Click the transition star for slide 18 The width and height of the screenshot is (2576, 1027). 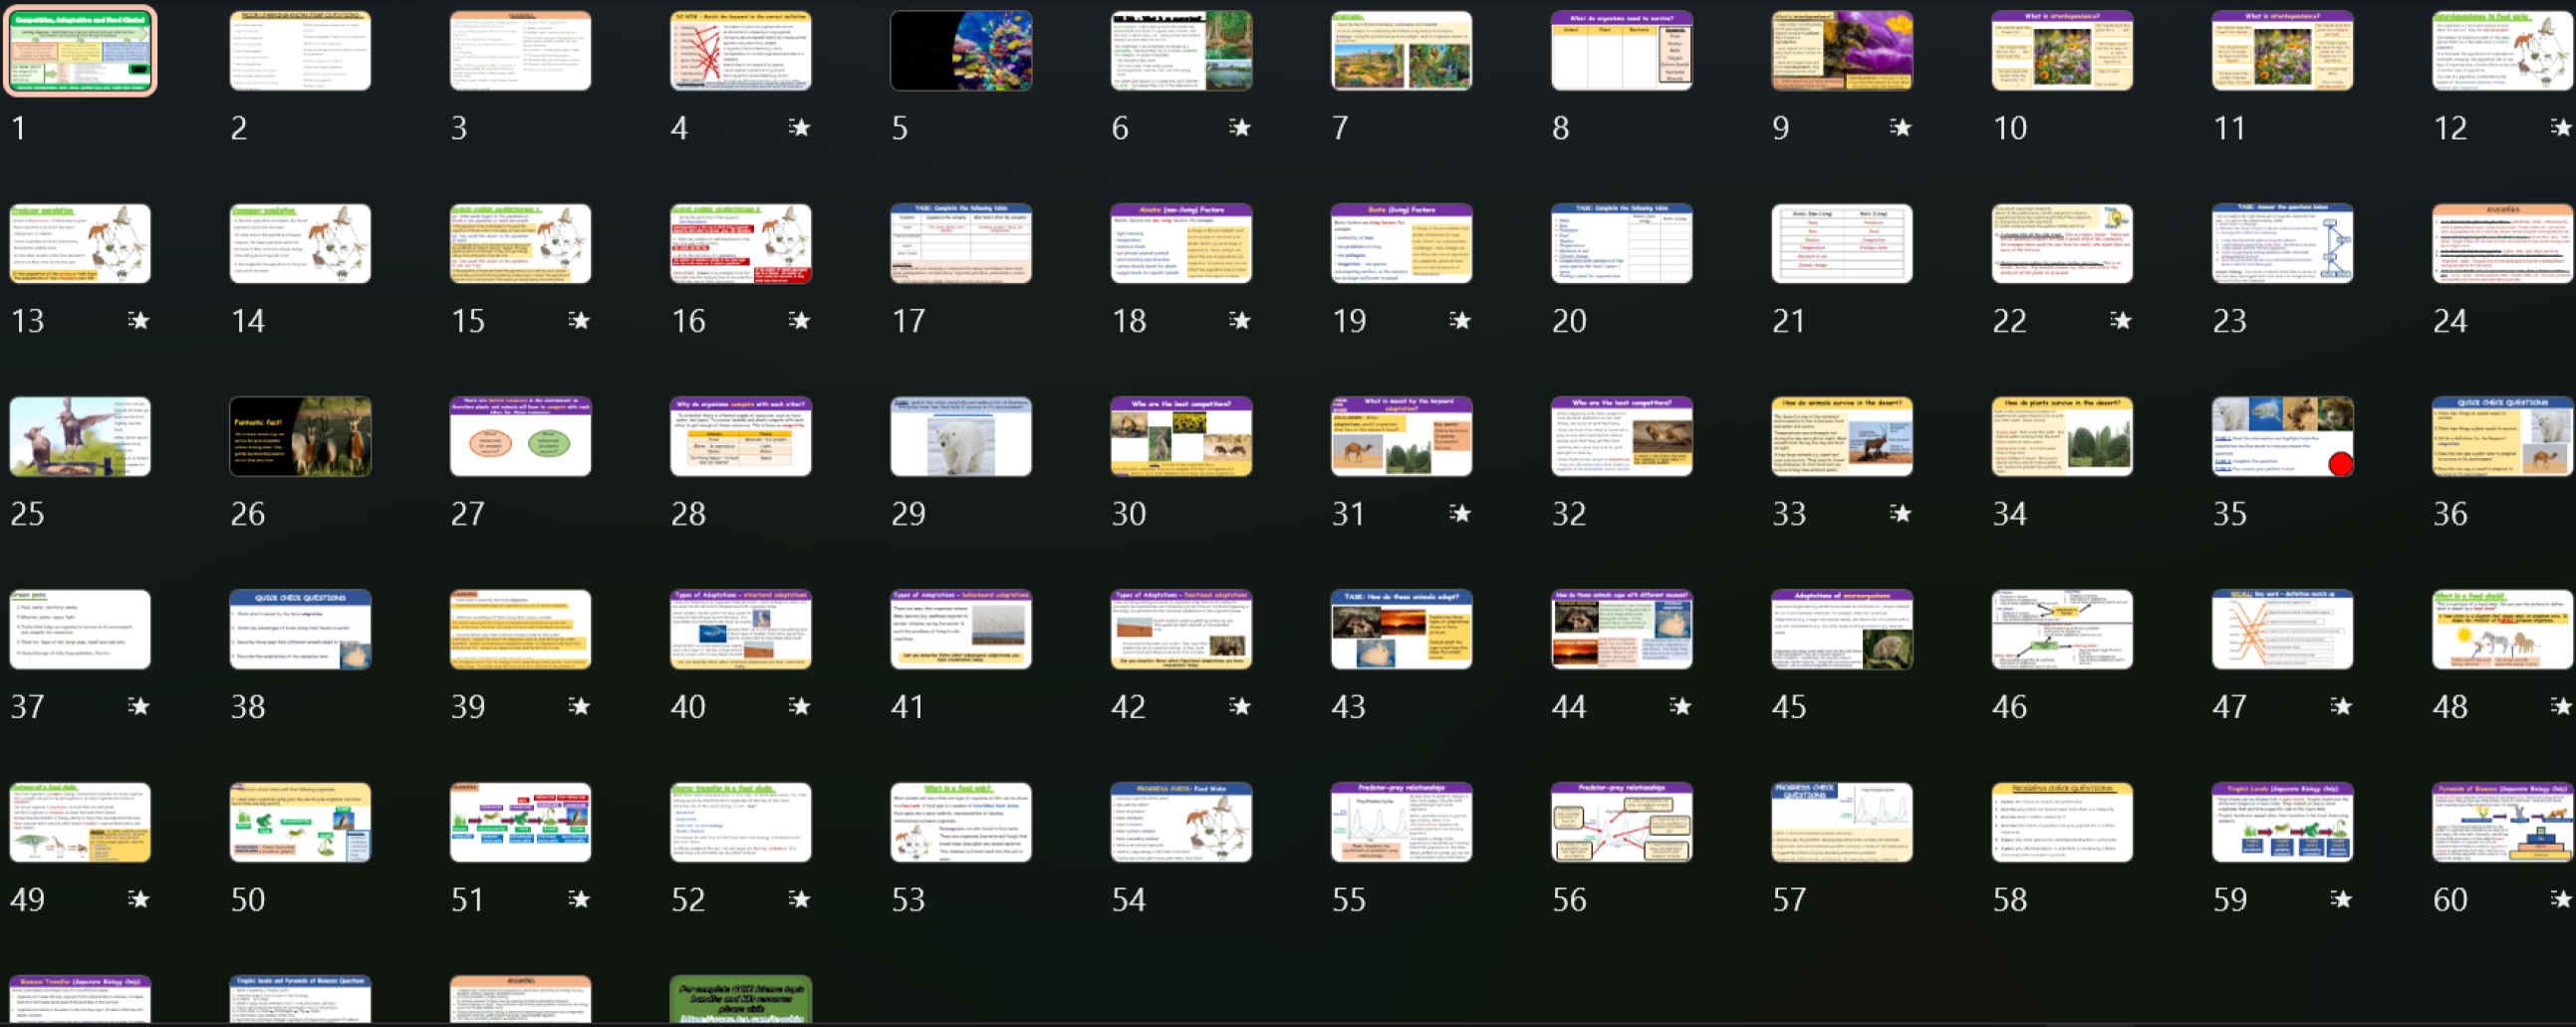(x=1240, y=320)
